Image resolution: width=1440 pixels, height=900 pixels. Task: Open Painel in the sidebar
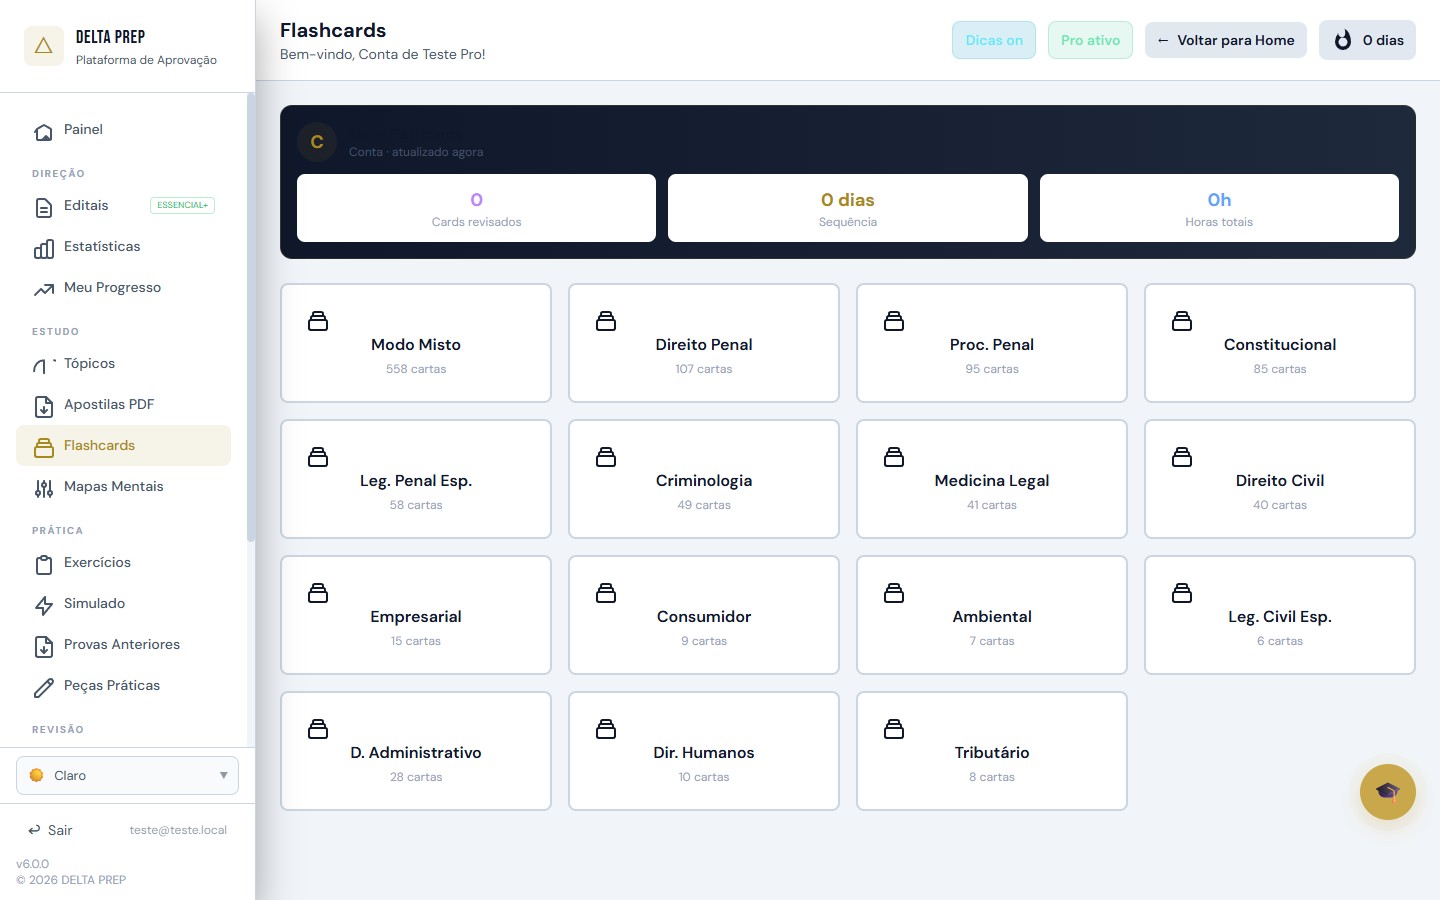click(x=83, y=130)
